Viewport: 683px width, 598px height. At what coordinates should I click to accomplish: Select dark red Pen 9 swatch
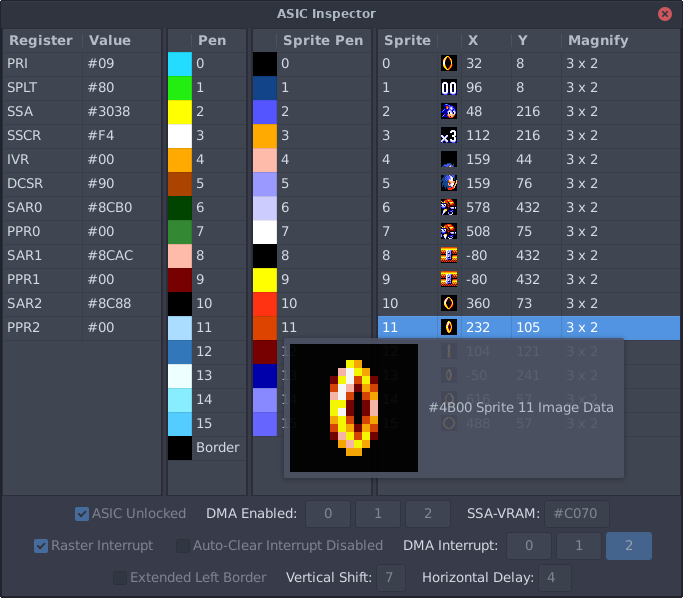[180, 280]
